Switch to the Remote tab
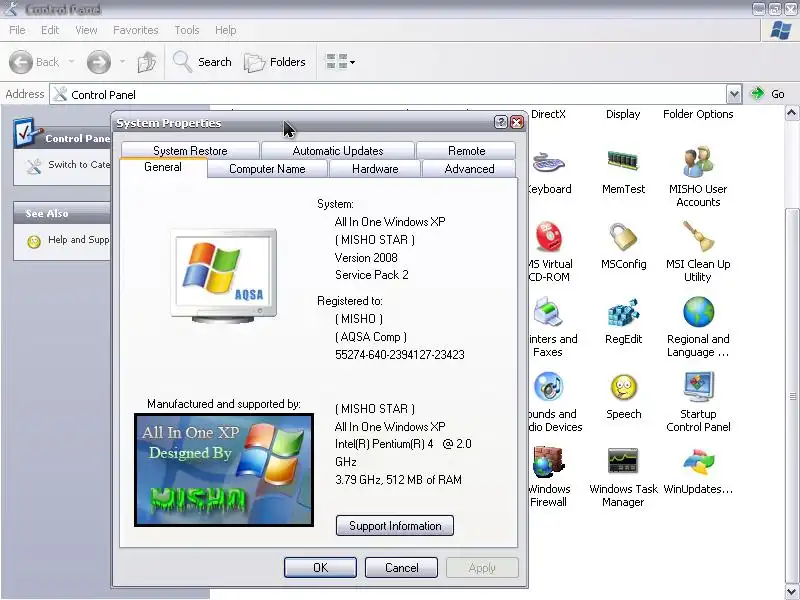The height and width of the screenshot is (600, 800). 466,151
